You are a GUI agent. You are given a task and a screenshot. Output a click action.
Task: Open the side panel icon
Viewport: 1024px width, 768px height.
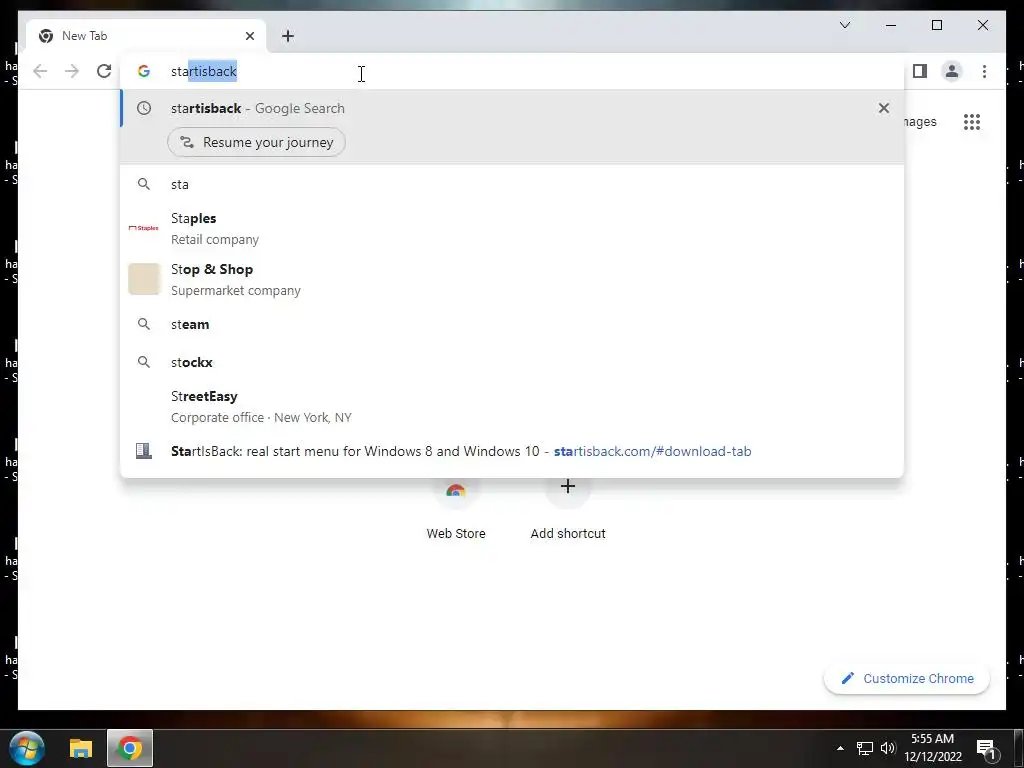920,71
